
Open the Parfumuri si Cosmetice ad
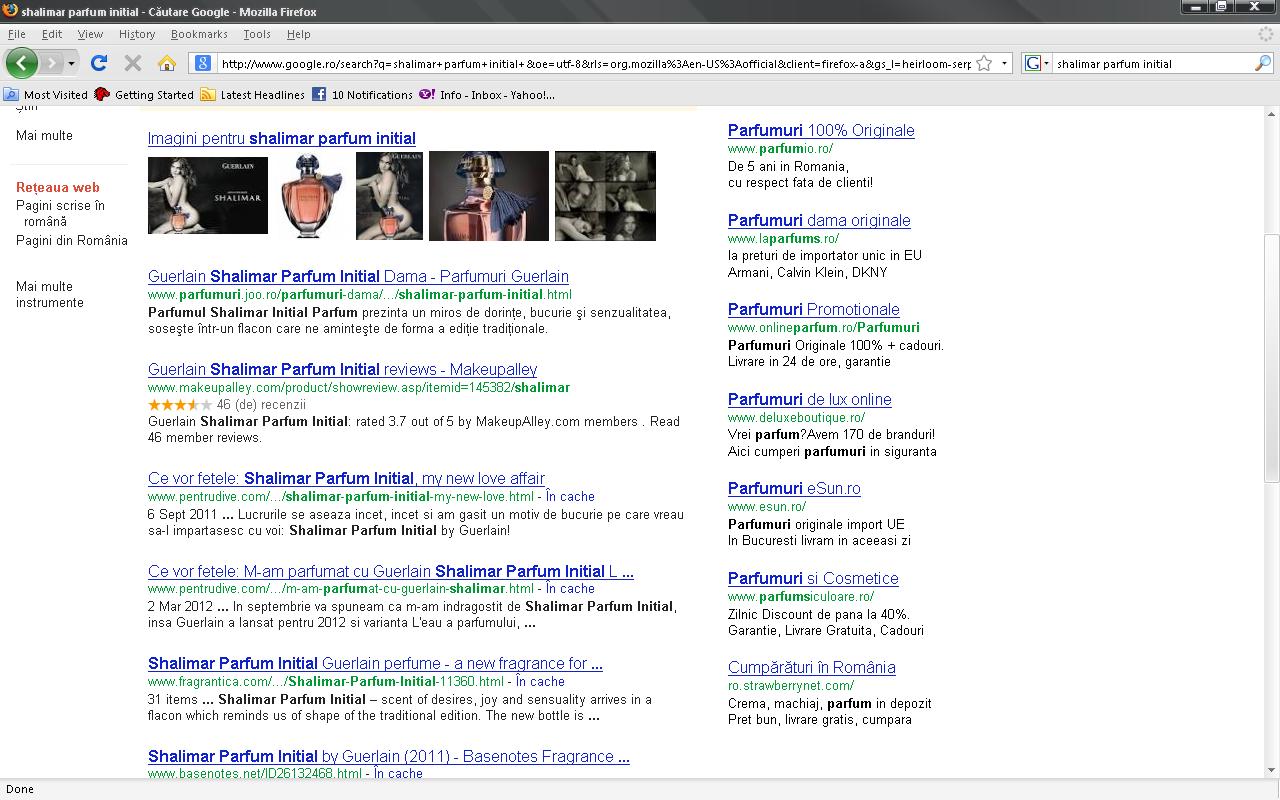click(813, 578)
